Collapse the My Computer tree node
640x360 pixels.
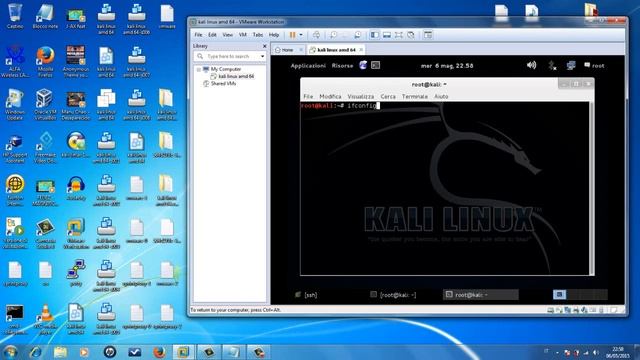click(199, 69)
